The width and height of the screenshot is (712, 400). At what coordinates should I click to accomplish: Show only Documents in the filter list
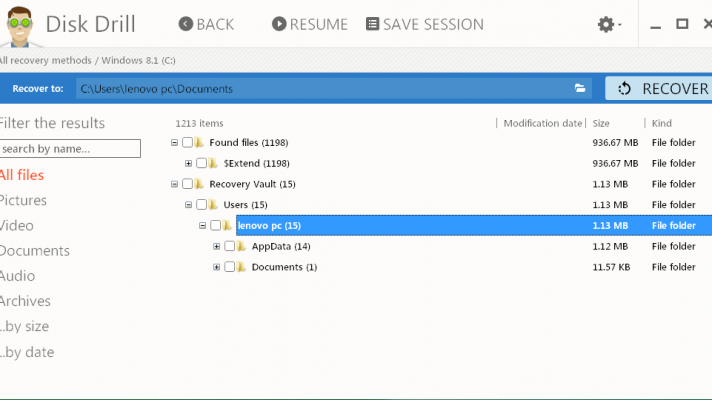point(35,251)
